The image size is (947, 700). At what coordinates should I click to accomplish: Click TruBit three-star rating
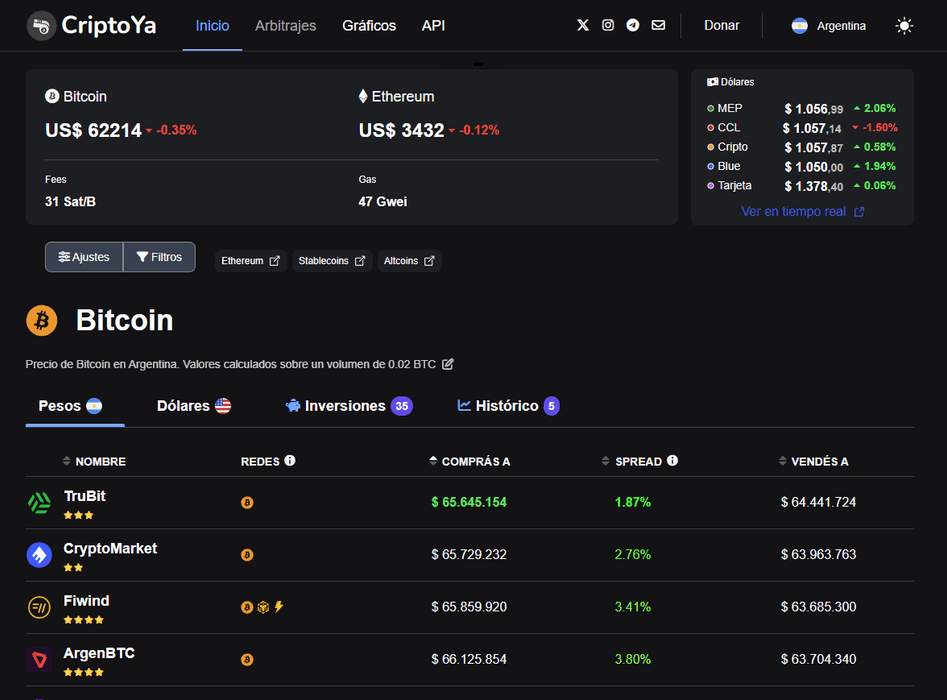79,515
